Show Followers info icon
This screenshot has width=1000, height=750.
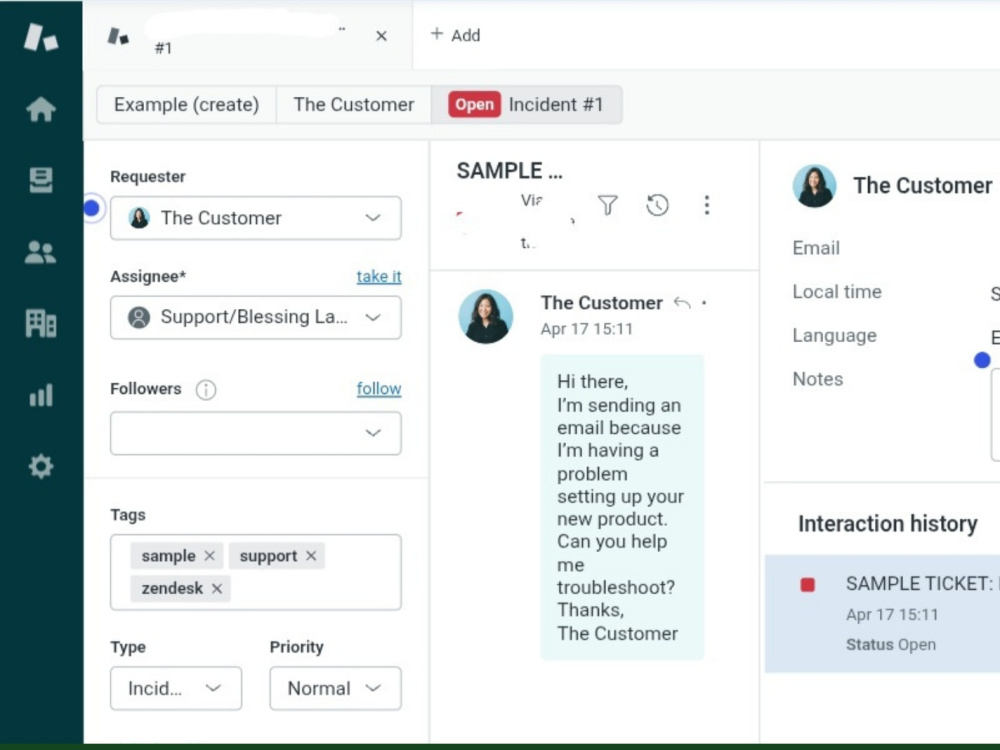pyautogui.click(x=206, y=389)
